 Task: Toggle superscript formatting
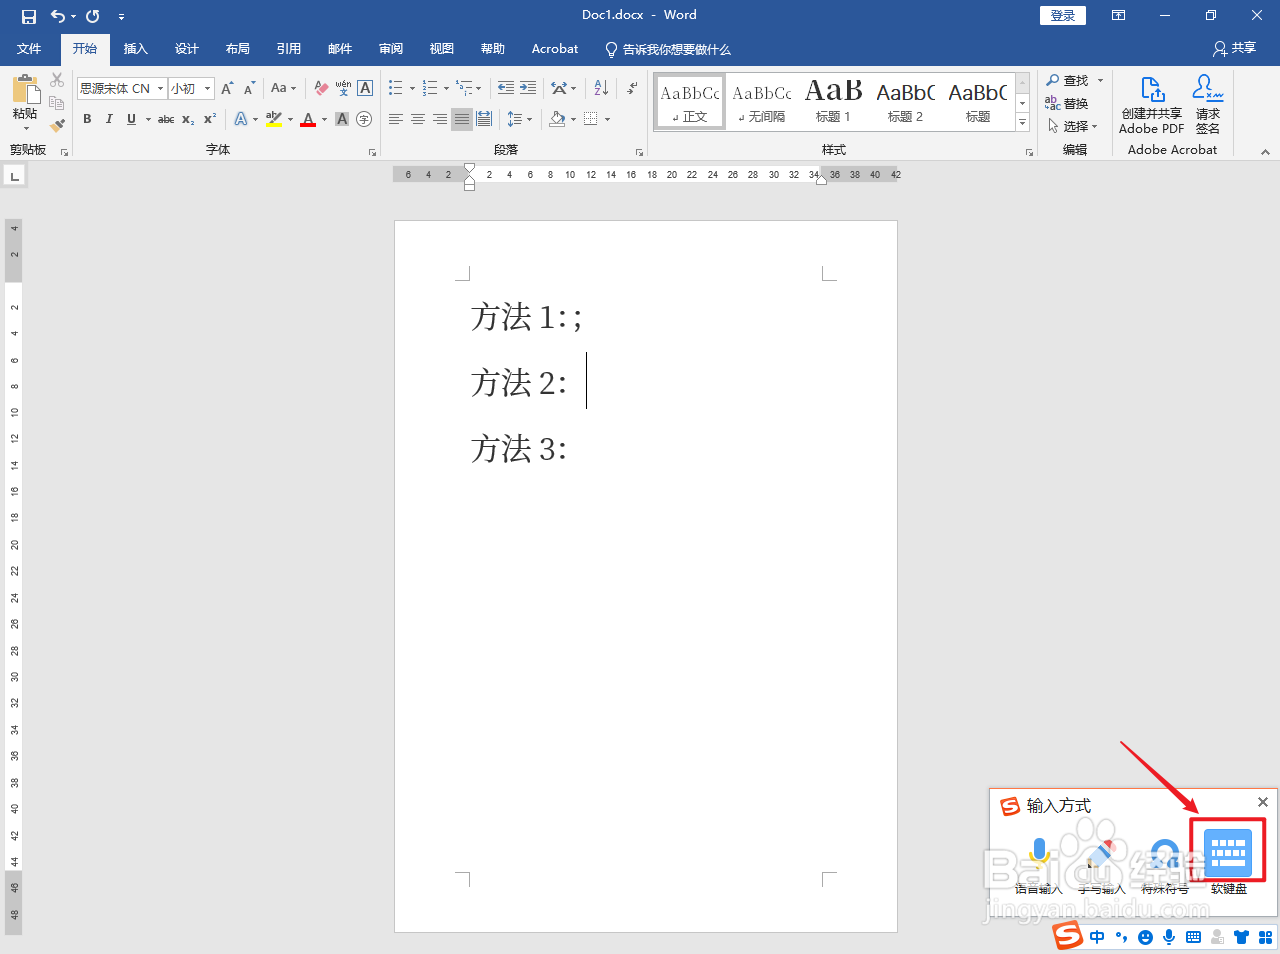click(210, 119)
